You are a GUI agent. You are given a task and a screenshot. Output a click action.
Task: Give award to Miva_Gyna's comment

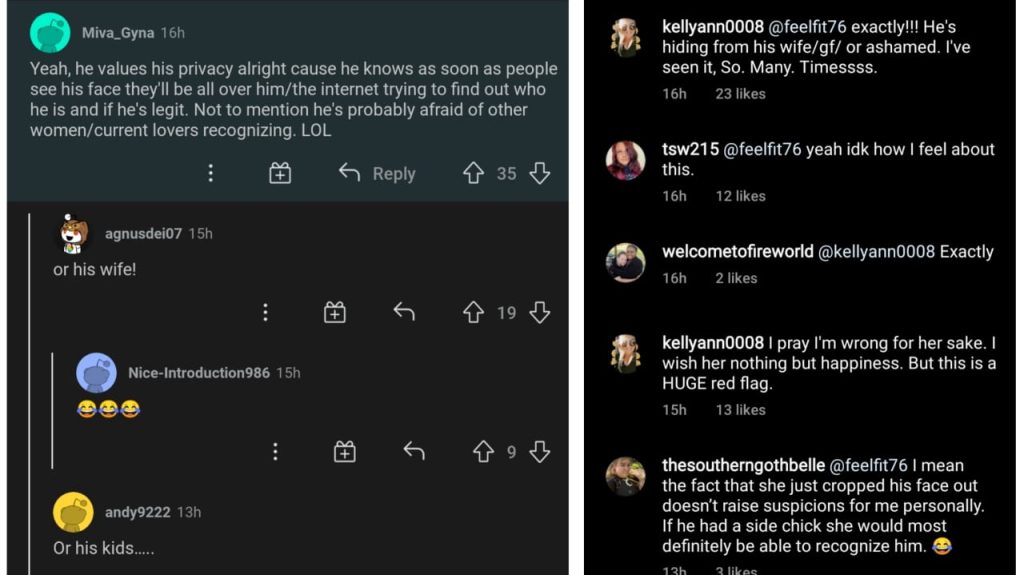[x=280, y=174]
